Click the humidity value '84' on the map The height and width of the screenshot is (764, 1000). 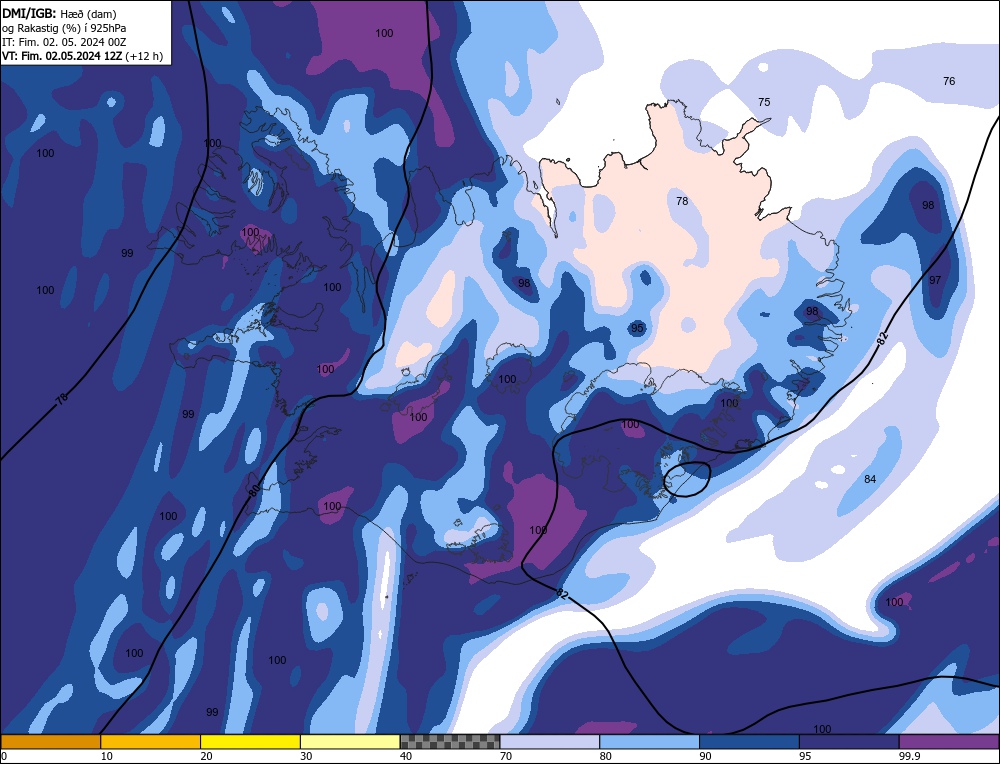point(870,480)
